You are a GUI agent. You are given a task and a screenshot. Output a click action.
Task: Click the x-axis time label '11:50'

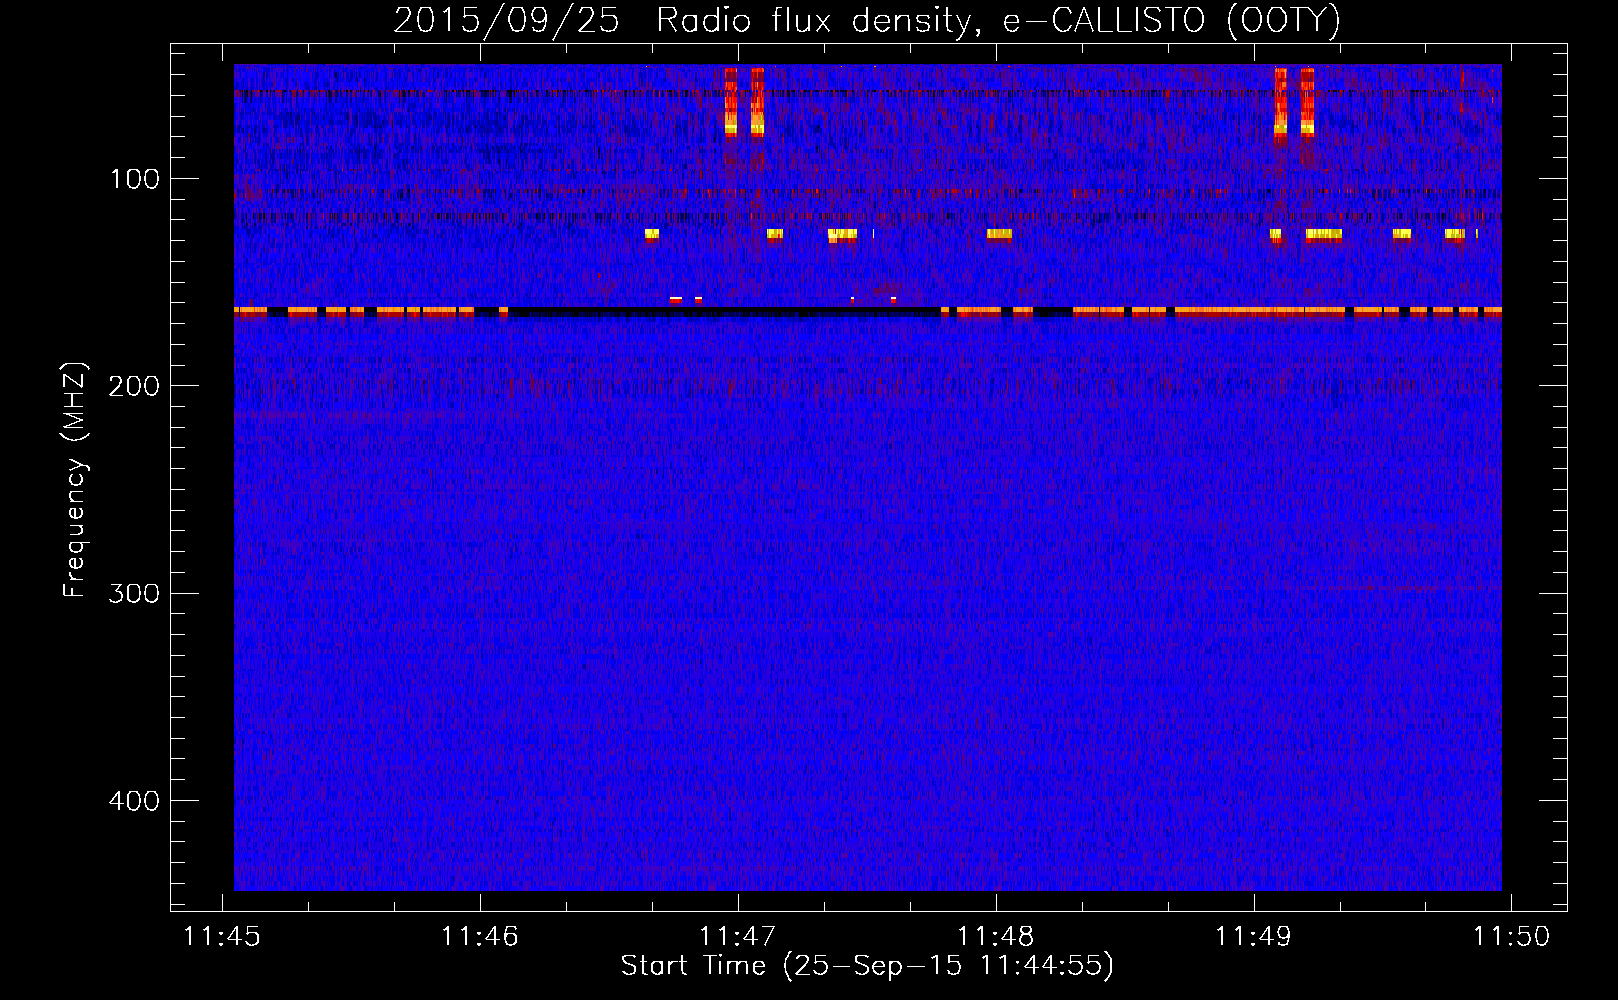[x=1512, y=937]
